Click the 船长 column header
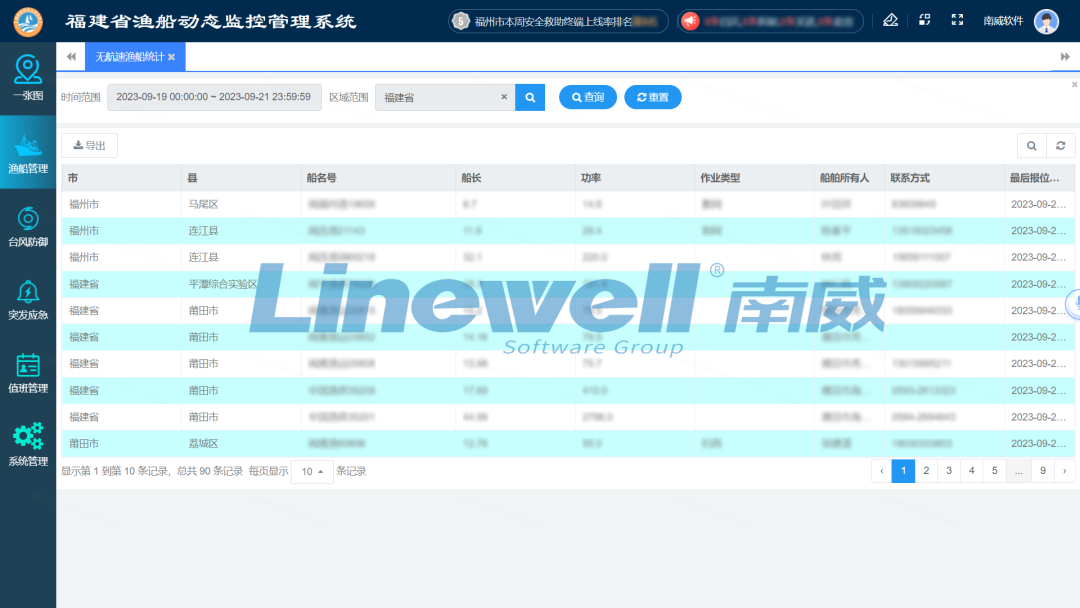Viewport: 1080px width, 608px height. [515, 178]
